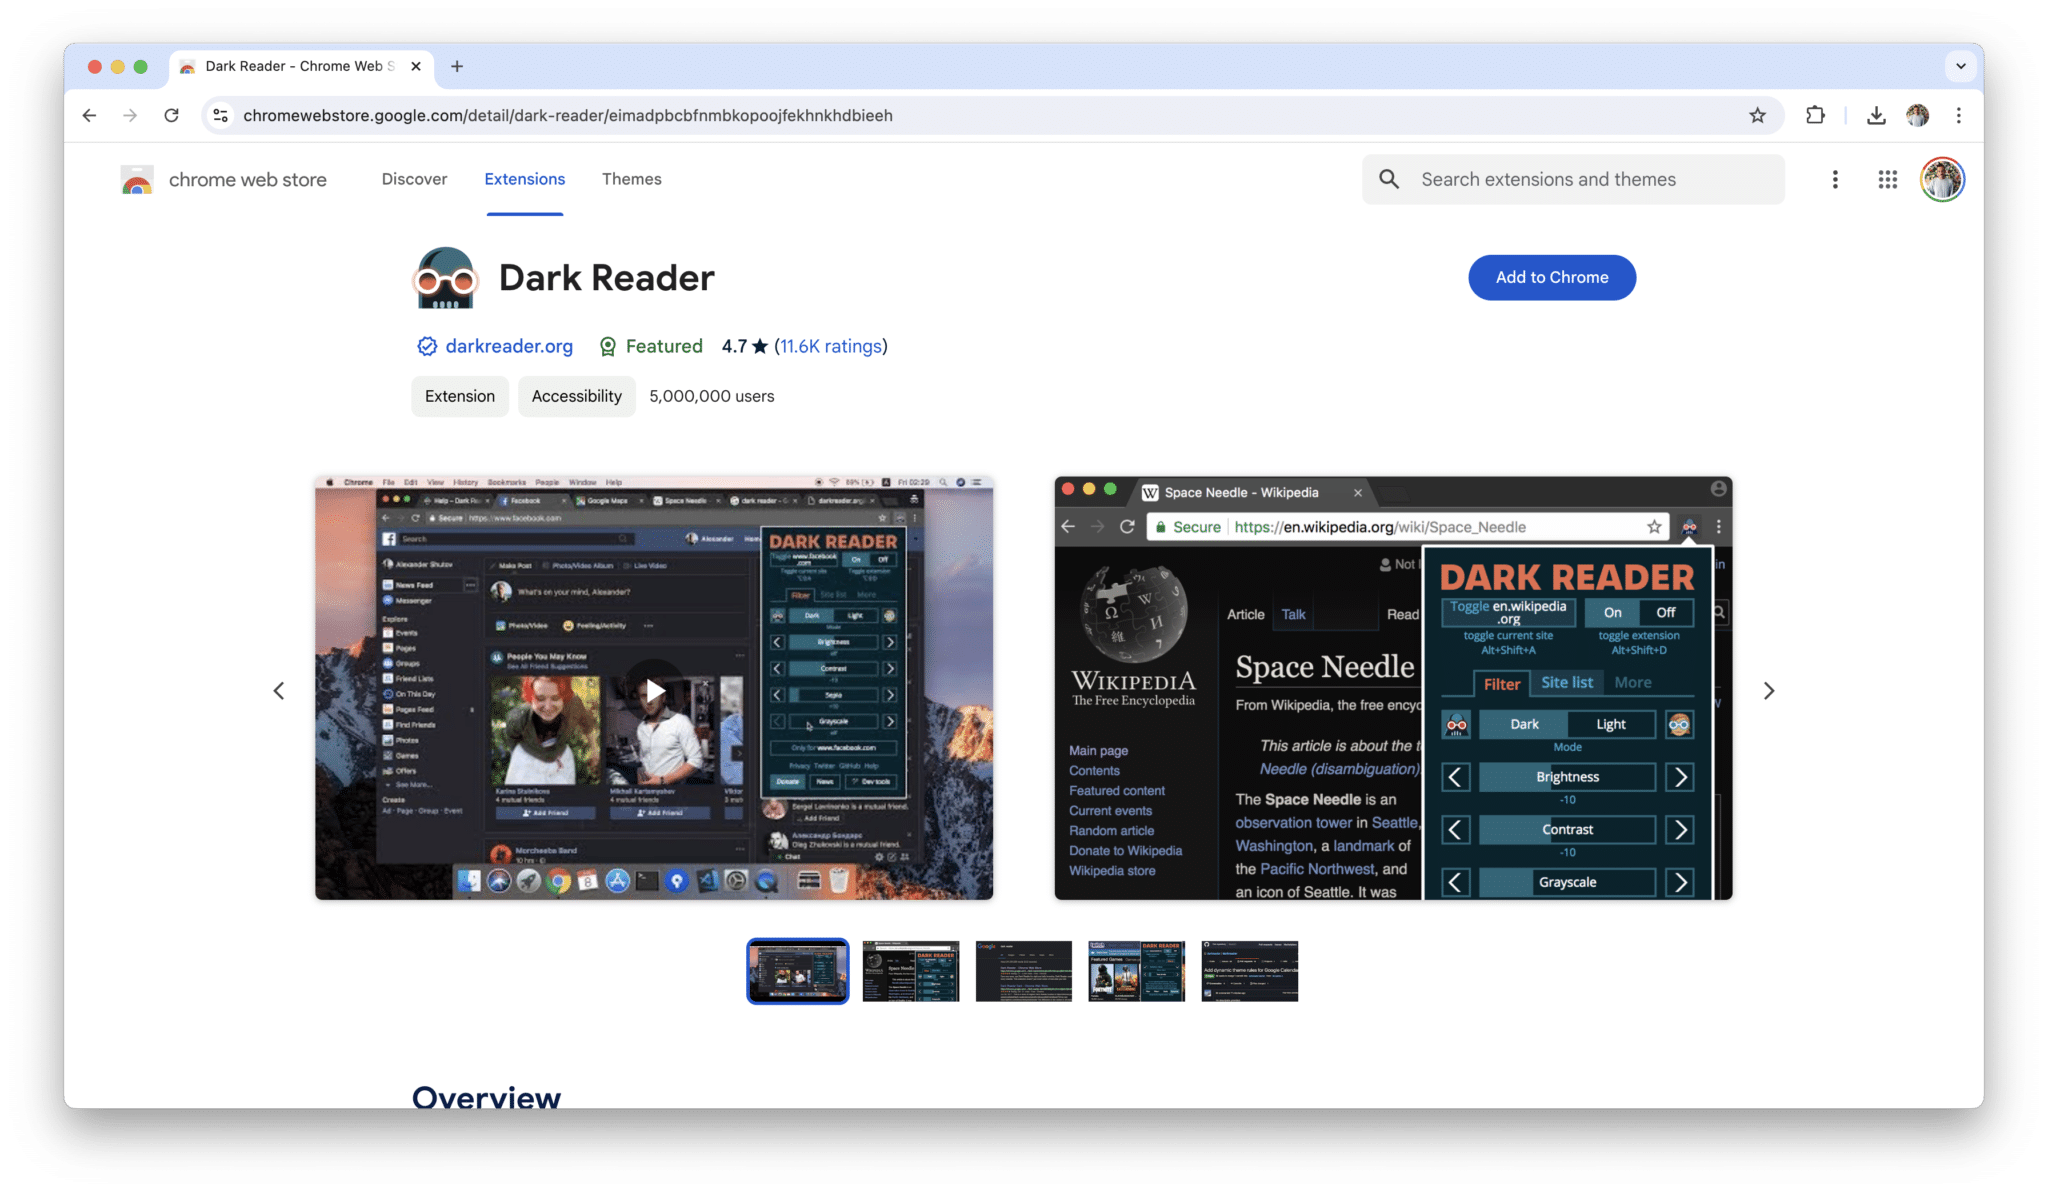Click the Chrome Web Store rainbow logo
This screenshot has width=2048, height=1193.
point(137,180)
